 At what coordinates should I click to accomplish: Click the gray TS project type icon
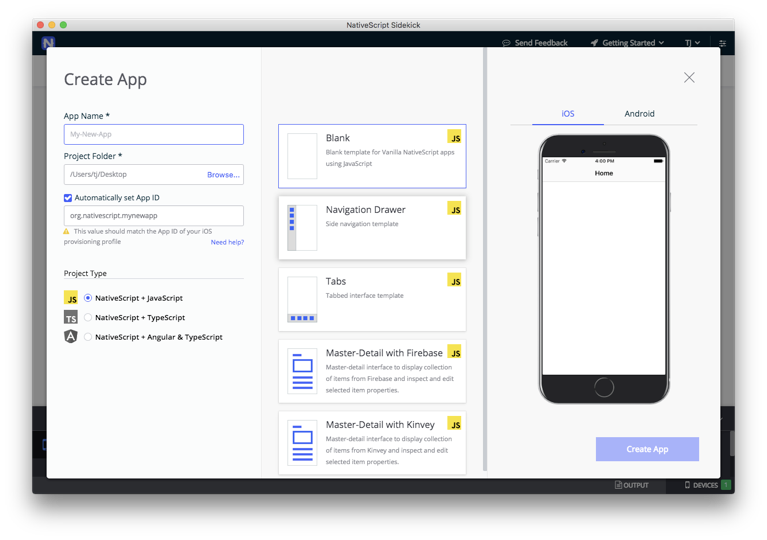coord(71,317)
